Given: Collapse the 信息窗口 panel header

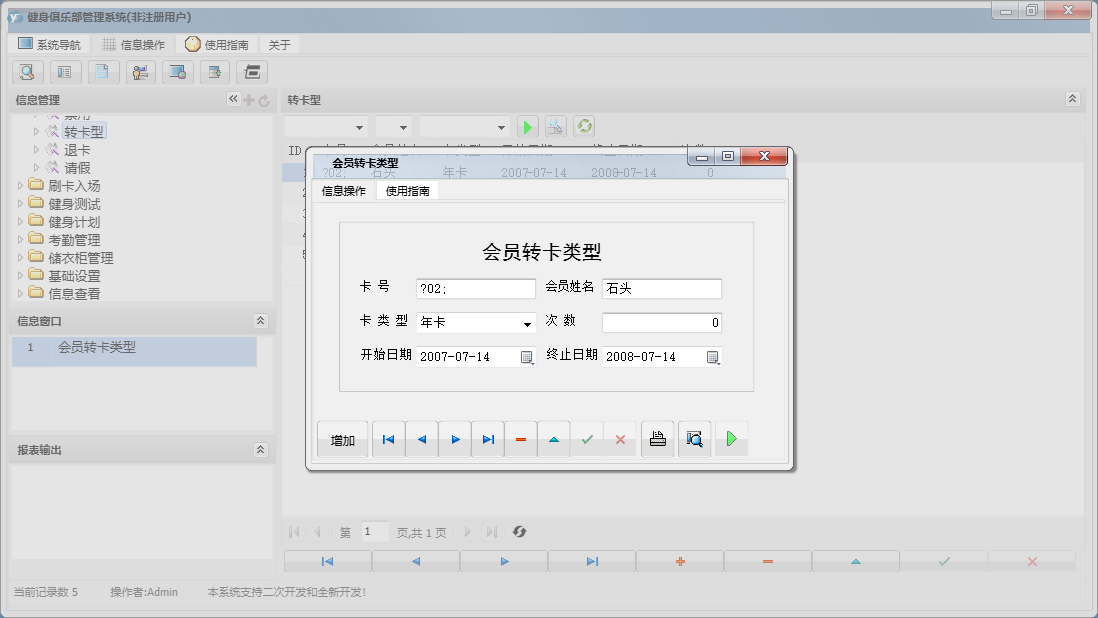Looking at the screenshot, I should (259, 321).
